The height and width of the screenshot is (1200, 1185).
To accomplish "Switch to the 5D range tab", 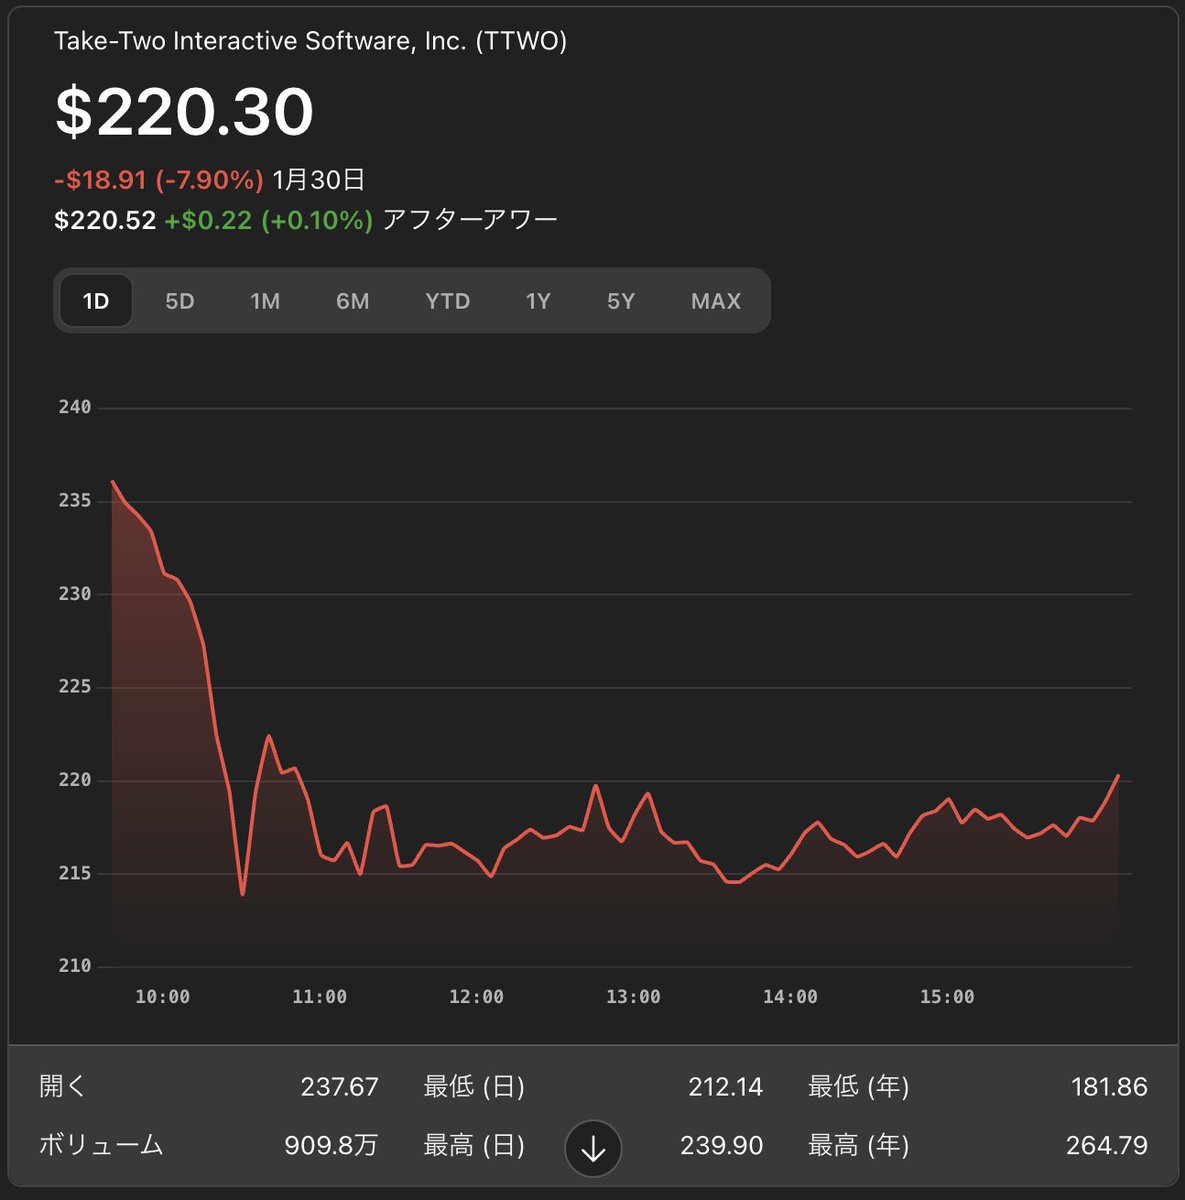I will point(180,301).
